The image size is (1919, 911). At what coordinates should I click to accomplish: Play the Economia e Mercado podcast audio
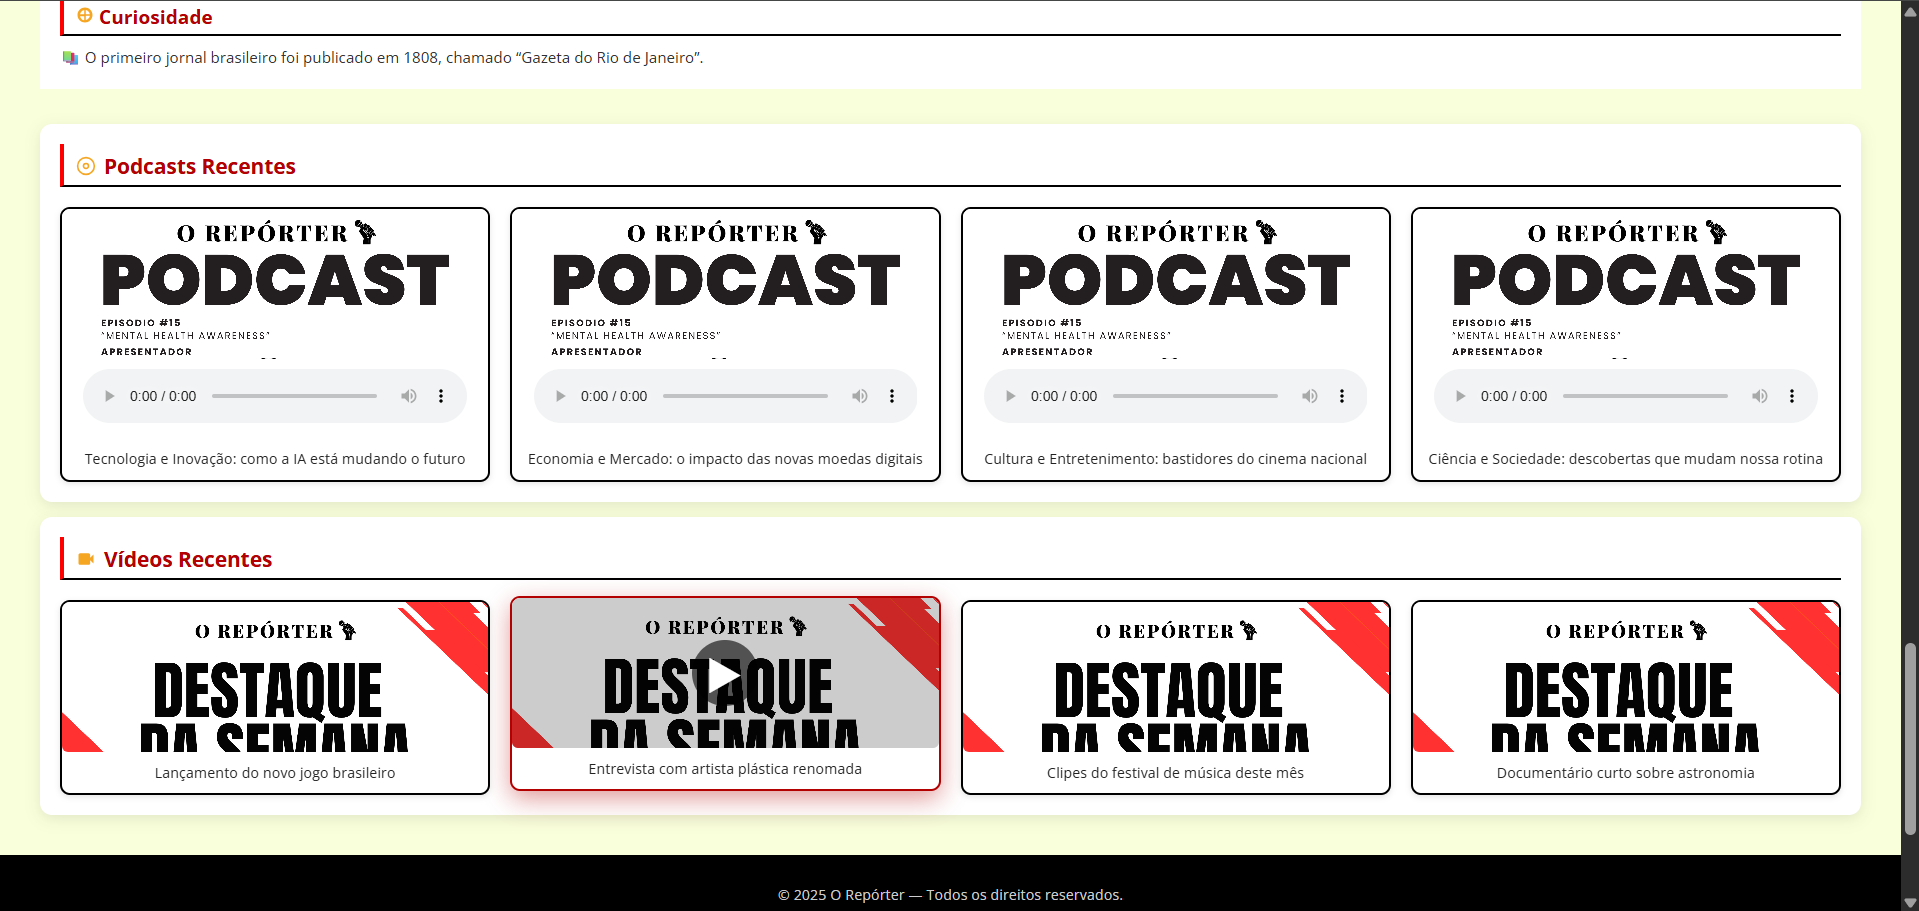click(560, 395)
